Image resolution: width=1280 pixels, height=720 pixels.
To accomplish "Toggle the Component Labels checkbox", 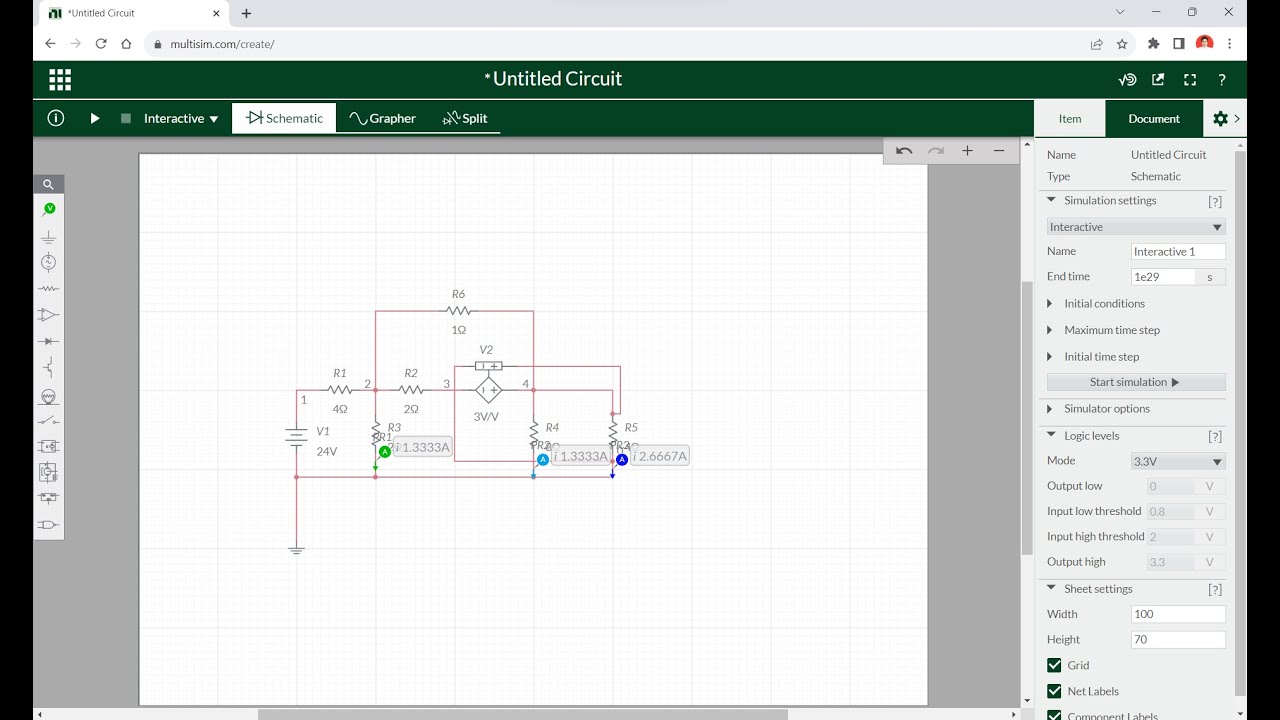I will (x=1054, y=715).
